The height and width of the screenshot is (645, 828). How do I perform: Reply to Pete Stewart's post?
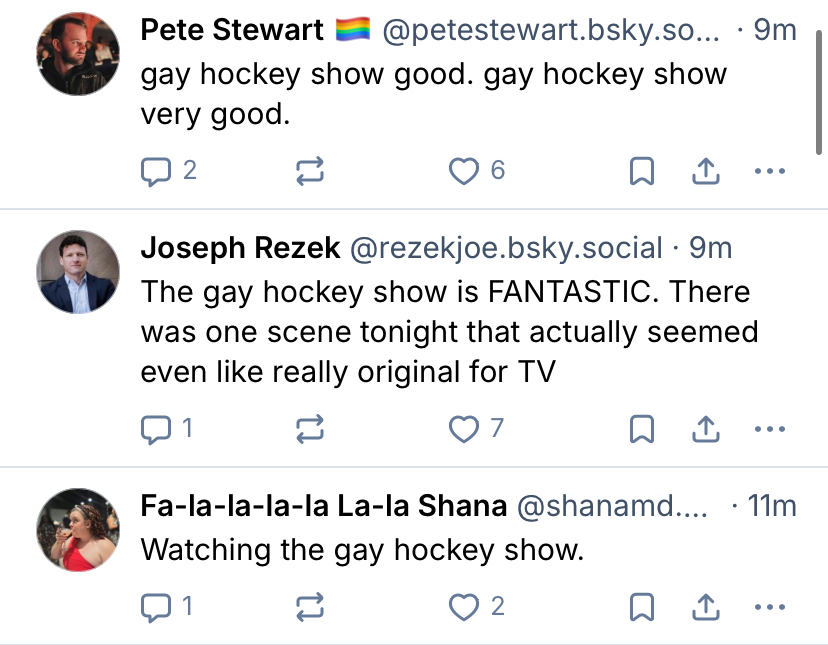[x=156, y=172]
